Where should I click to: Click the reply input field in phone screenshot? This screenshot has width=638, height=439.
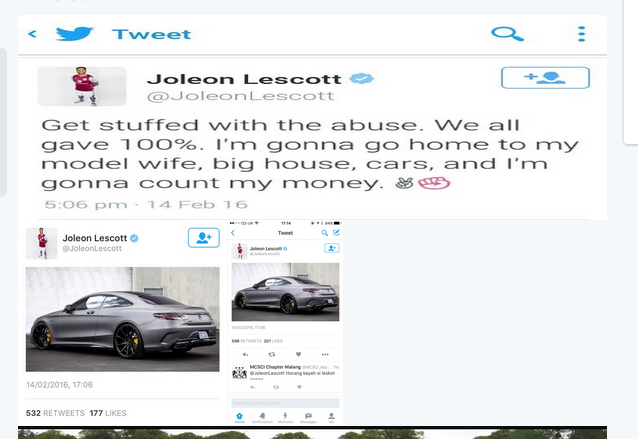point(285,403)
